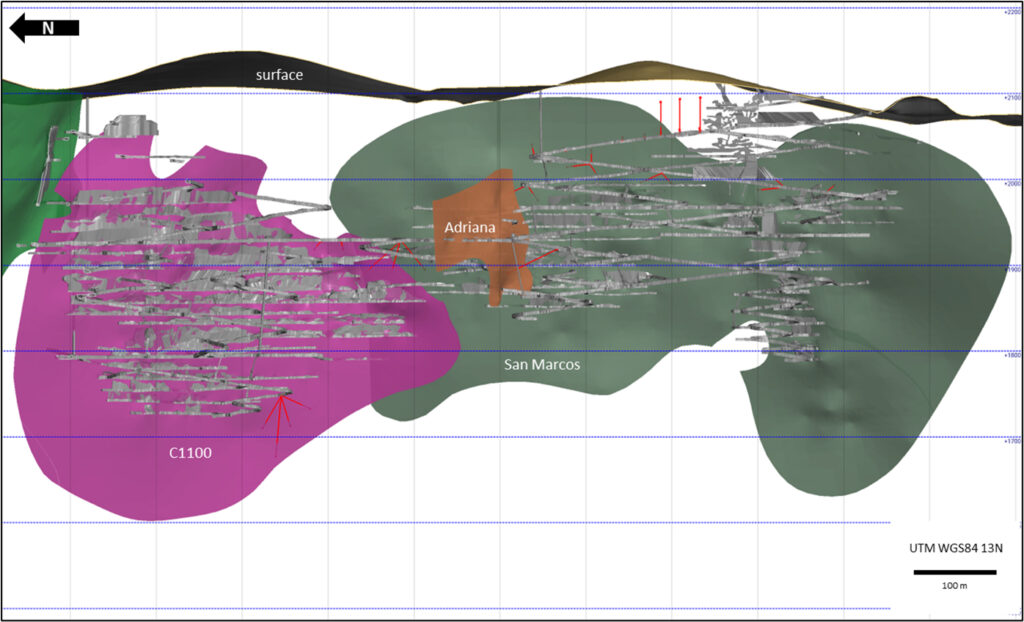Click the red arrows cluster inside C1100
The image size is (1024, 622).
pos(283,412)
